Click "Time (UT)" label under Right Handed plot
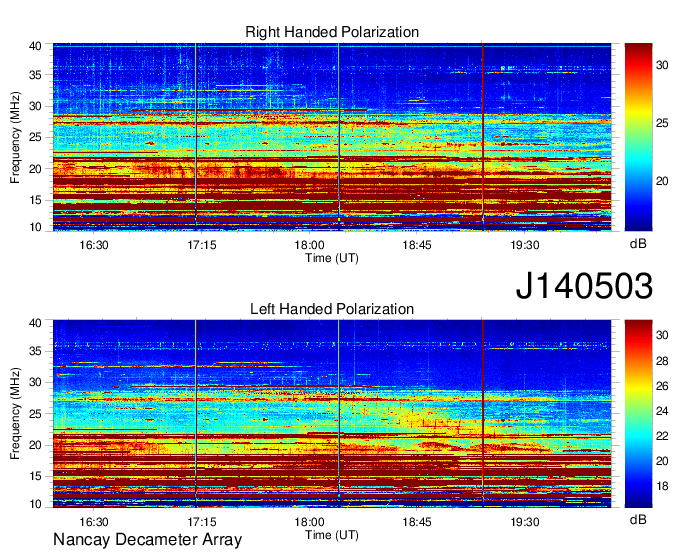680x552 pixels. pyautogui.click(x=332, y=258)
